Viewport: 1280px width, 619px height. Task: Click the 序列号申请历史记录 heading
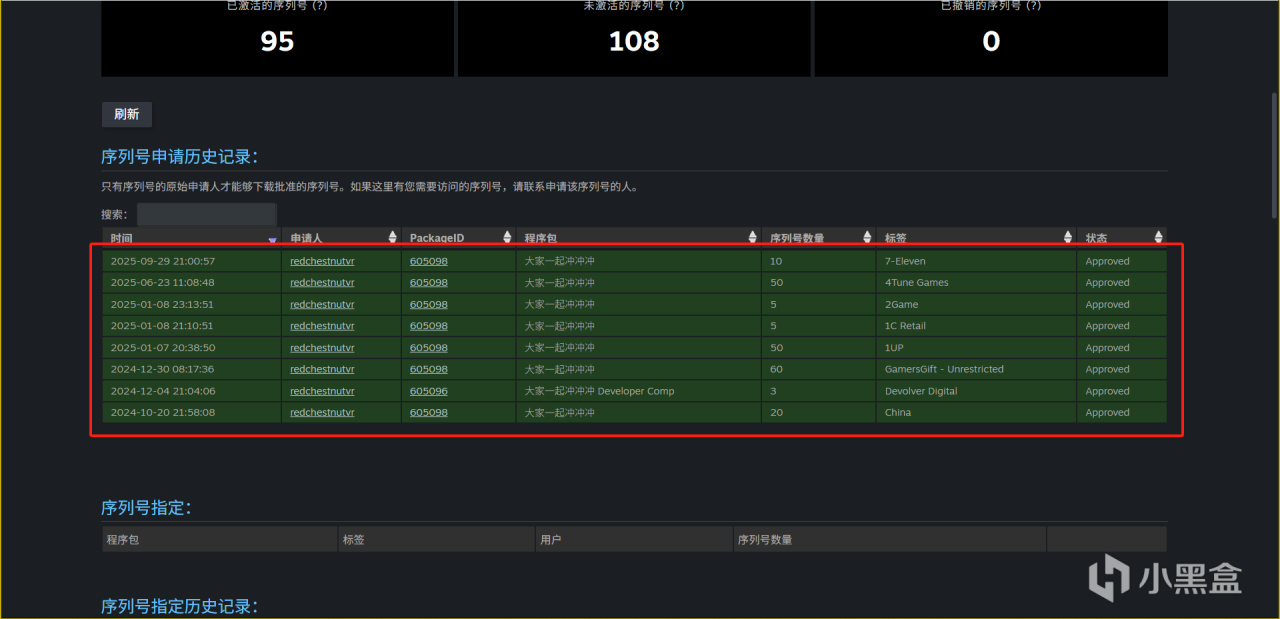click(x=179, y=157)
